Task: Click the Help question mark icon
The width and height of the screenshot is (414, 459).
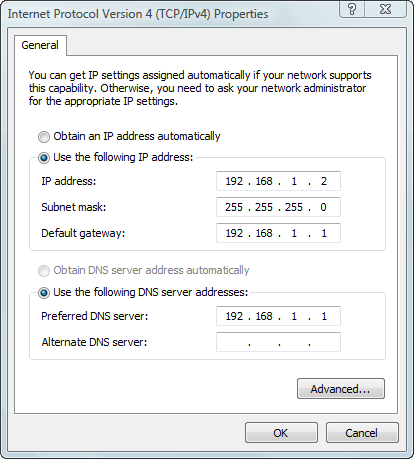Action: pyautogui.click(x=352, y=9)
